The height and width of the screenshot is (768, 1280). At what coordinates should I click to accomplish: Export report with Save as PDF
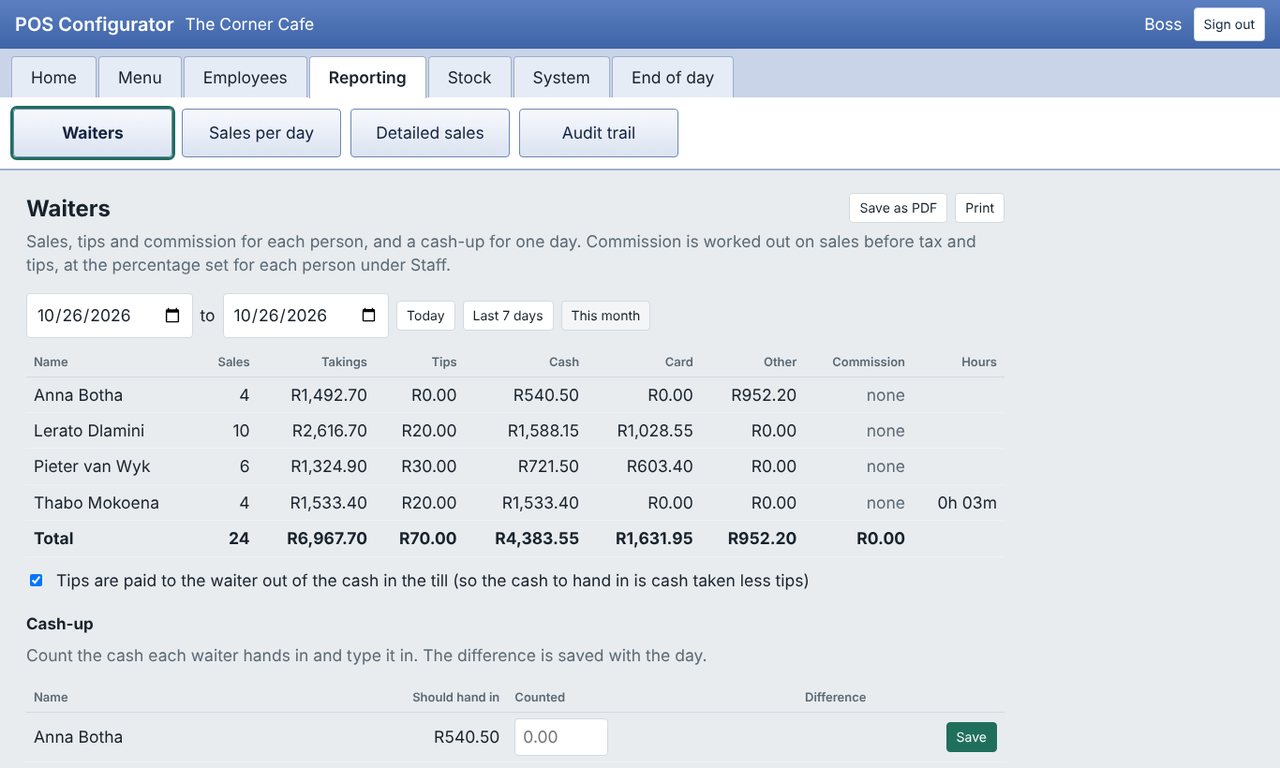point(898,208)
